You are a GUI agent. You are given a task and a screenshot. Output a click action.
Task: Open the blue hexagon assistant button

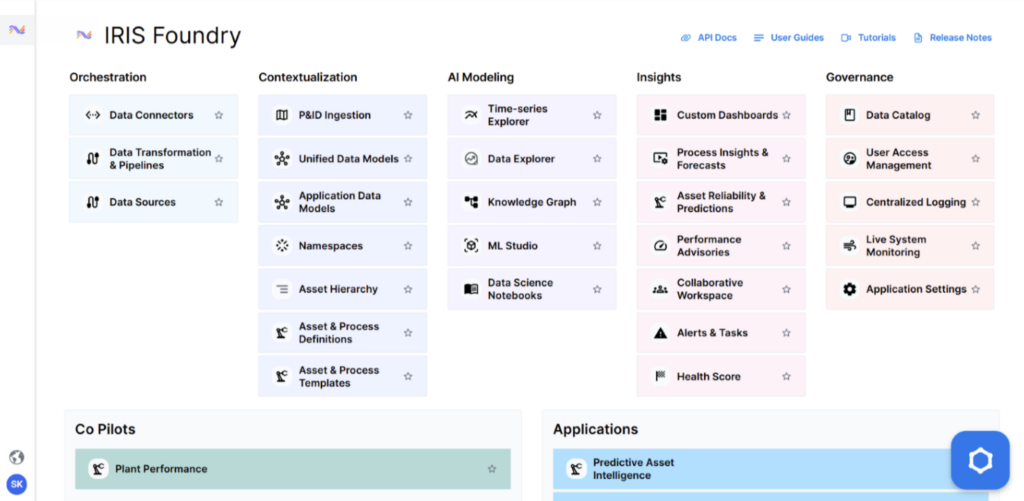(x=980, y=461)
